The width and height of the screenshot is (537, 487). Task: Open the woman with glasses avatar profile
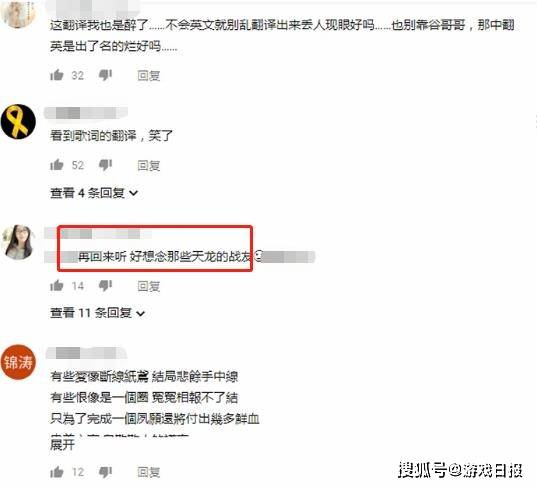[x=18, y=242]
